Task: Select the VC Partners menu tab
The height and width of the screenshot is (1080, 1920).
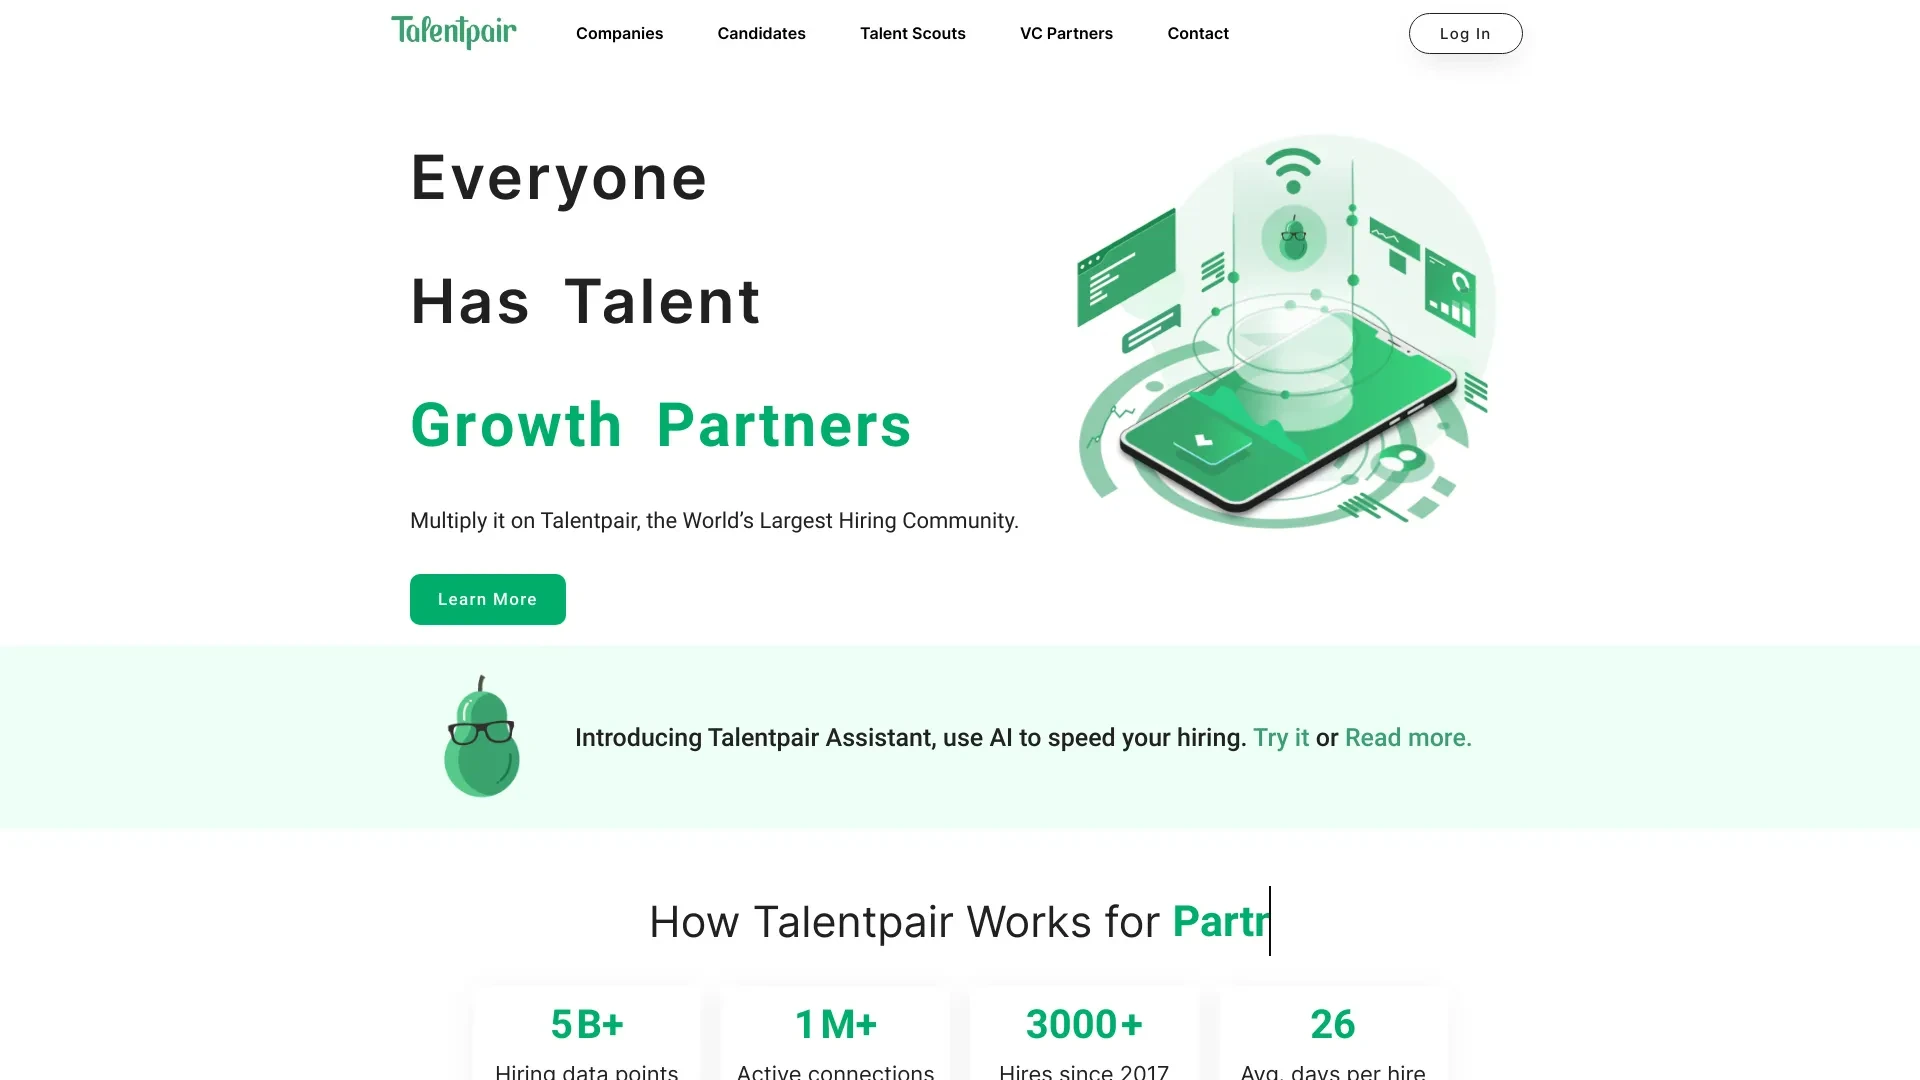Action: 1065,32
